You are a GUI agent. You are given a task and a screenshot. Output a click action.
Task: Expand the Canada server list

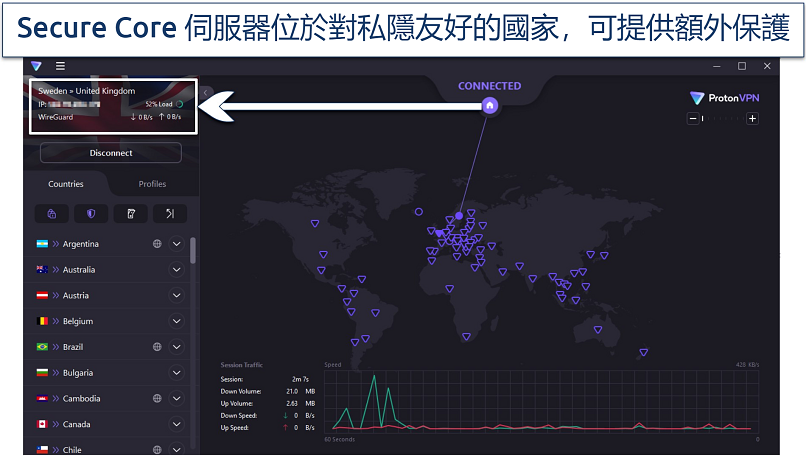click(x=177, y=424)
